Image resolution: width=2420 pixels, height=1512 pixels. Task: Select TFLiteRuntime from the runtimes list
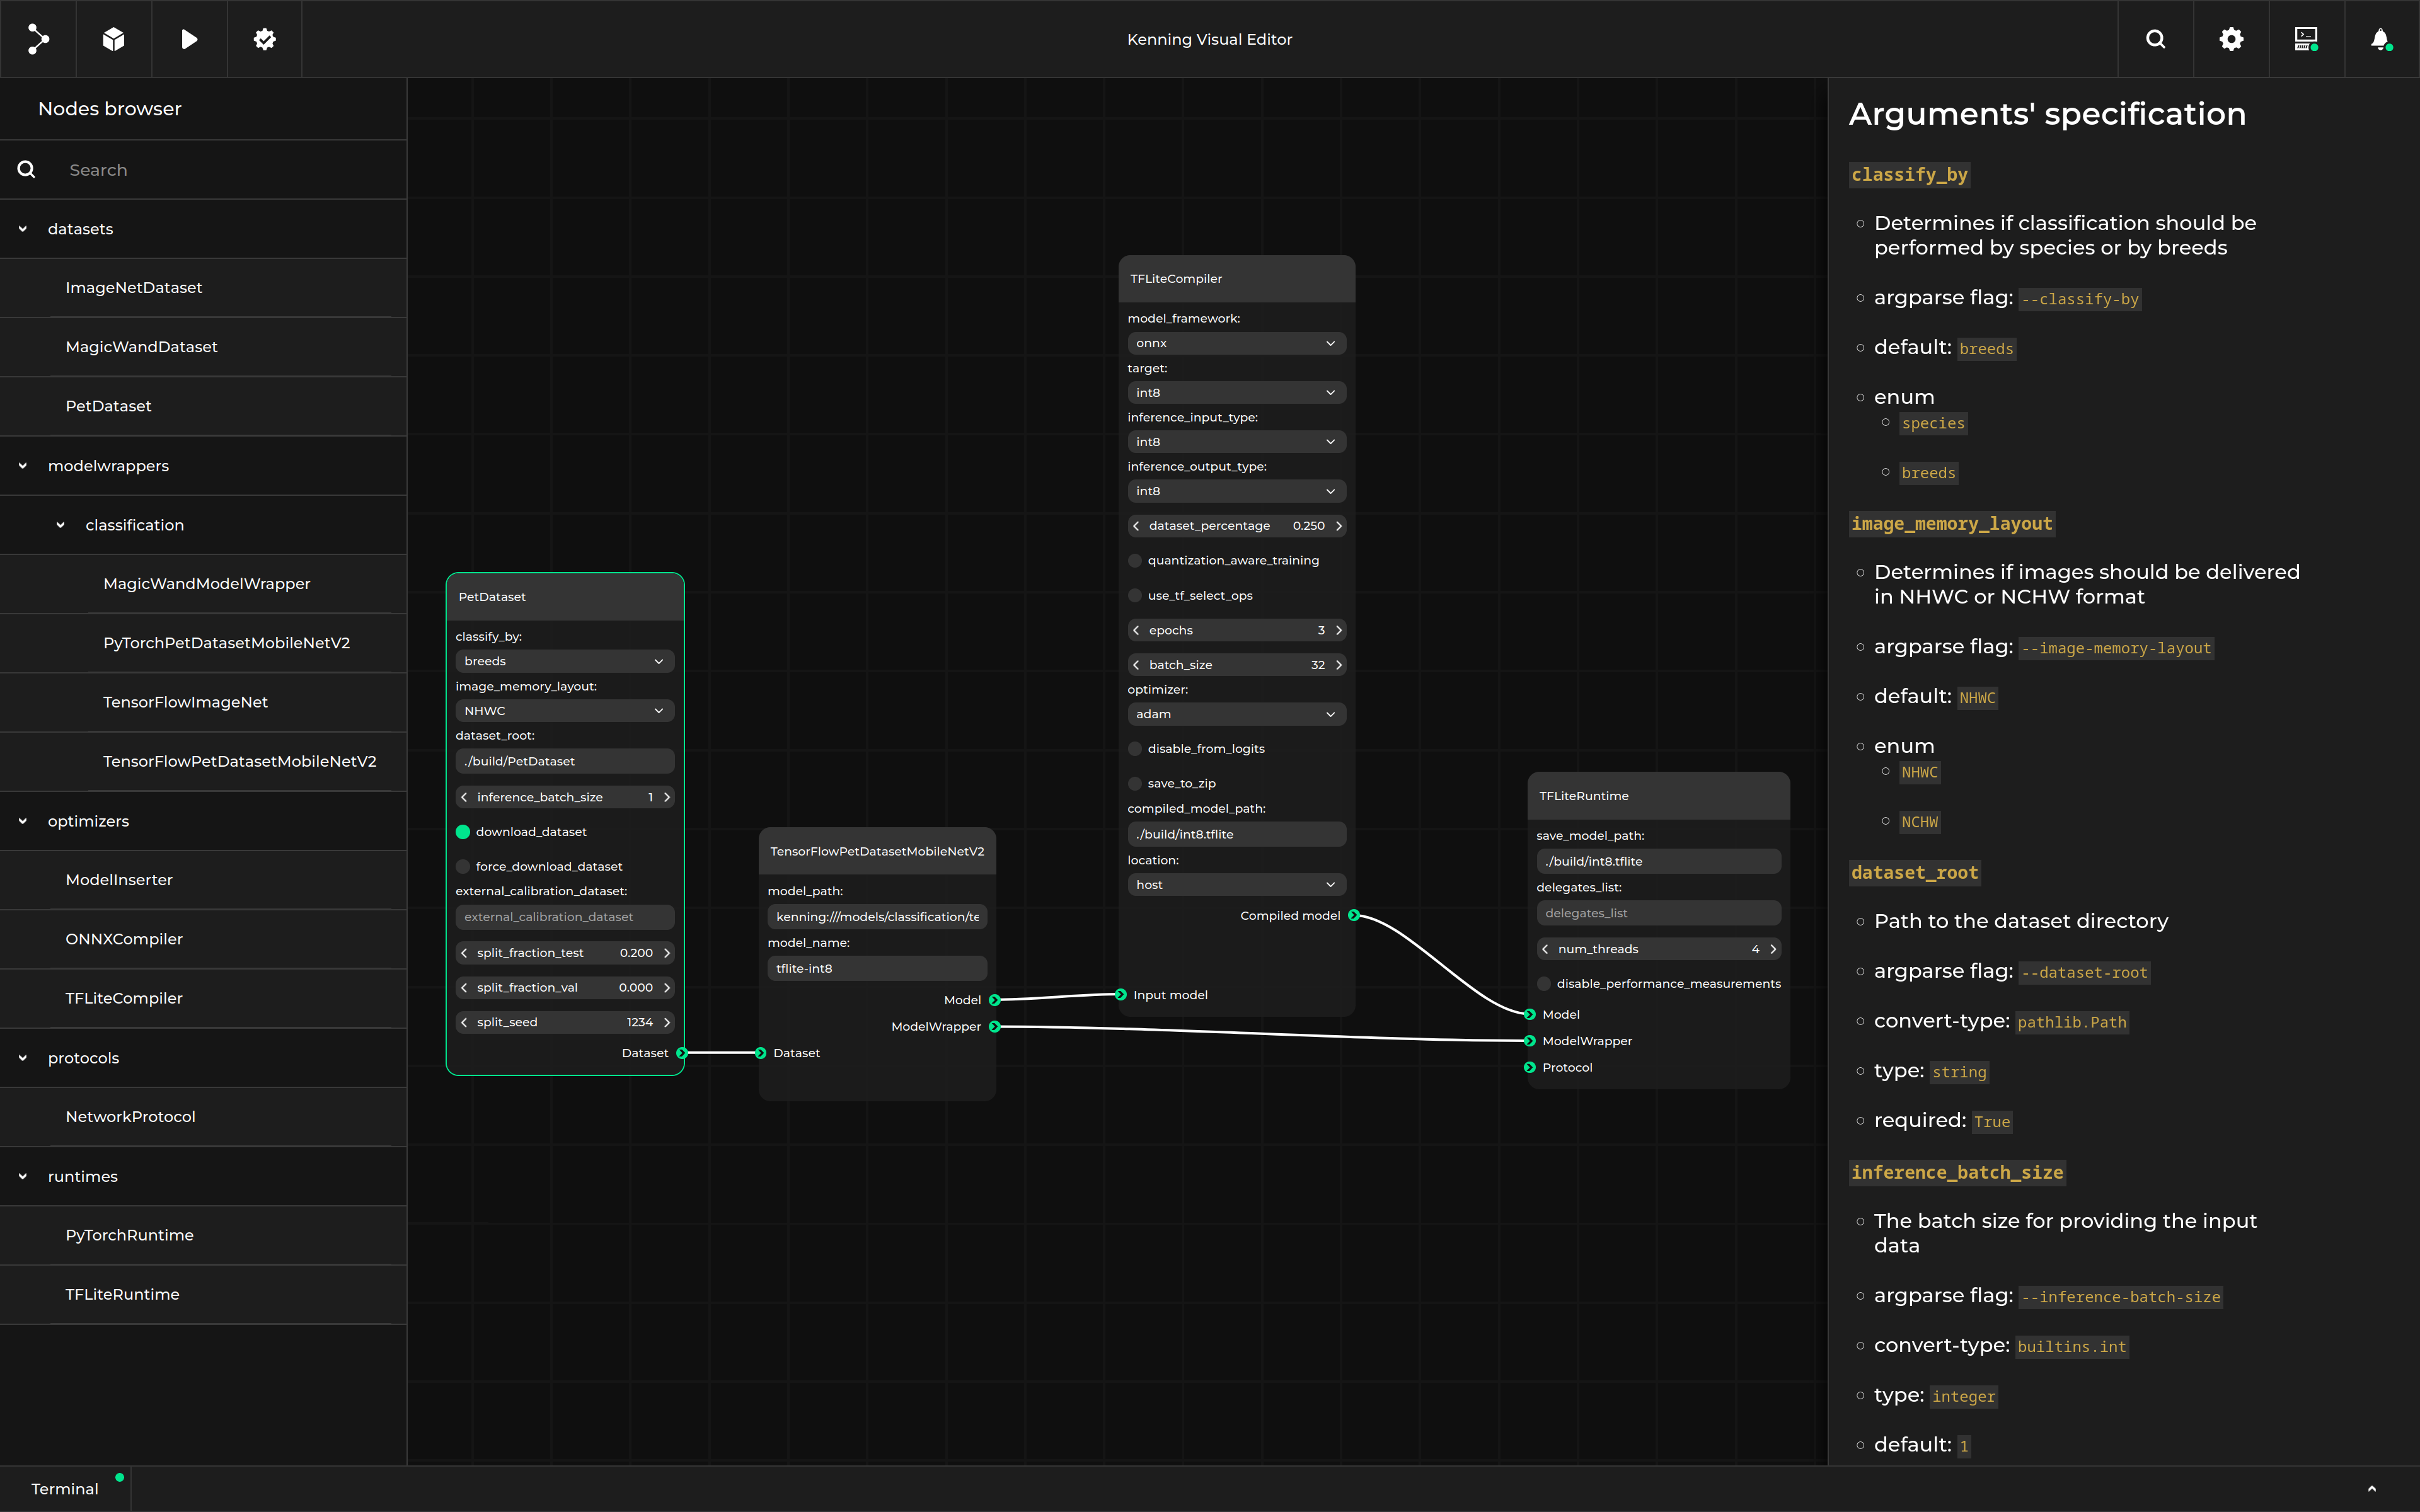[x=123, y=1294]
